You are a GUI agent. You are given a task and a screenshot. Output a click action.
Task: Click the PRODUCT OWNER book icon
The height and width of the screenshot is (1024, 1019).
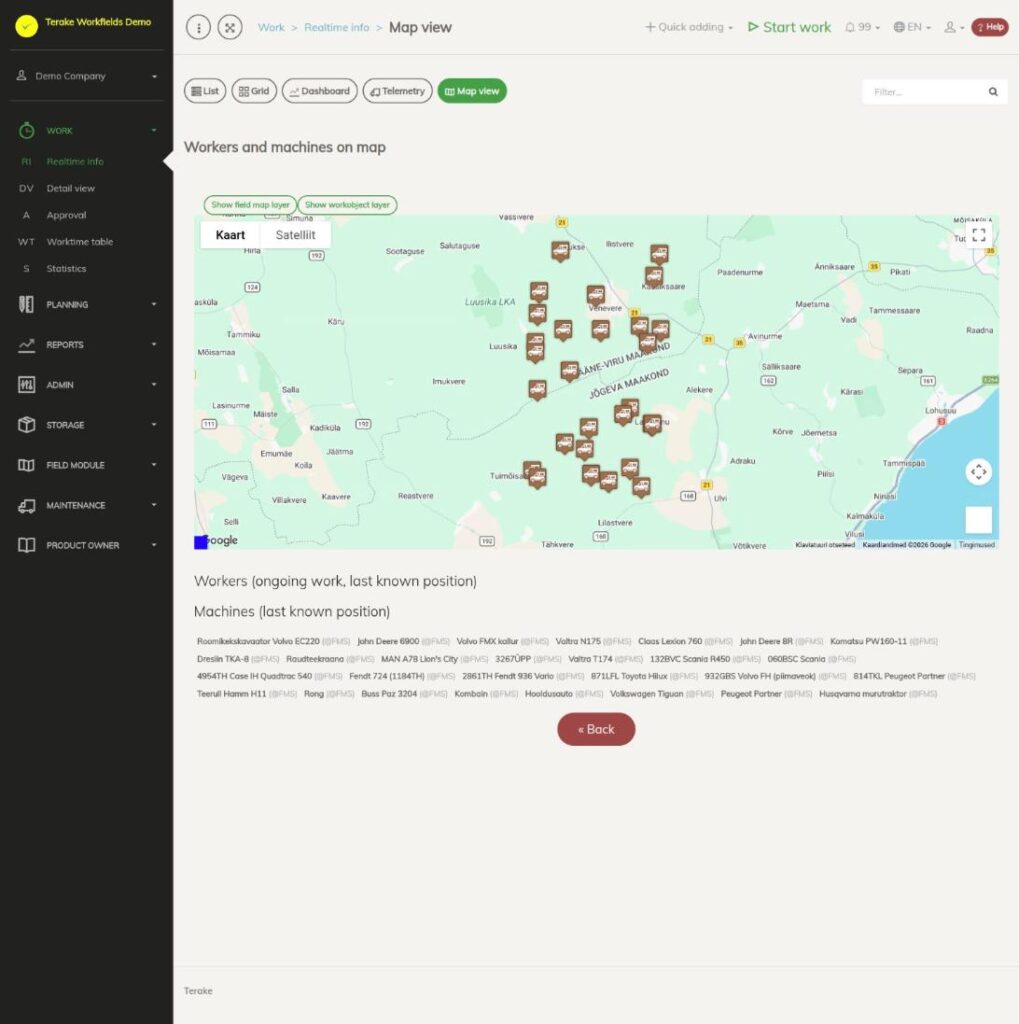coord(26,545)
